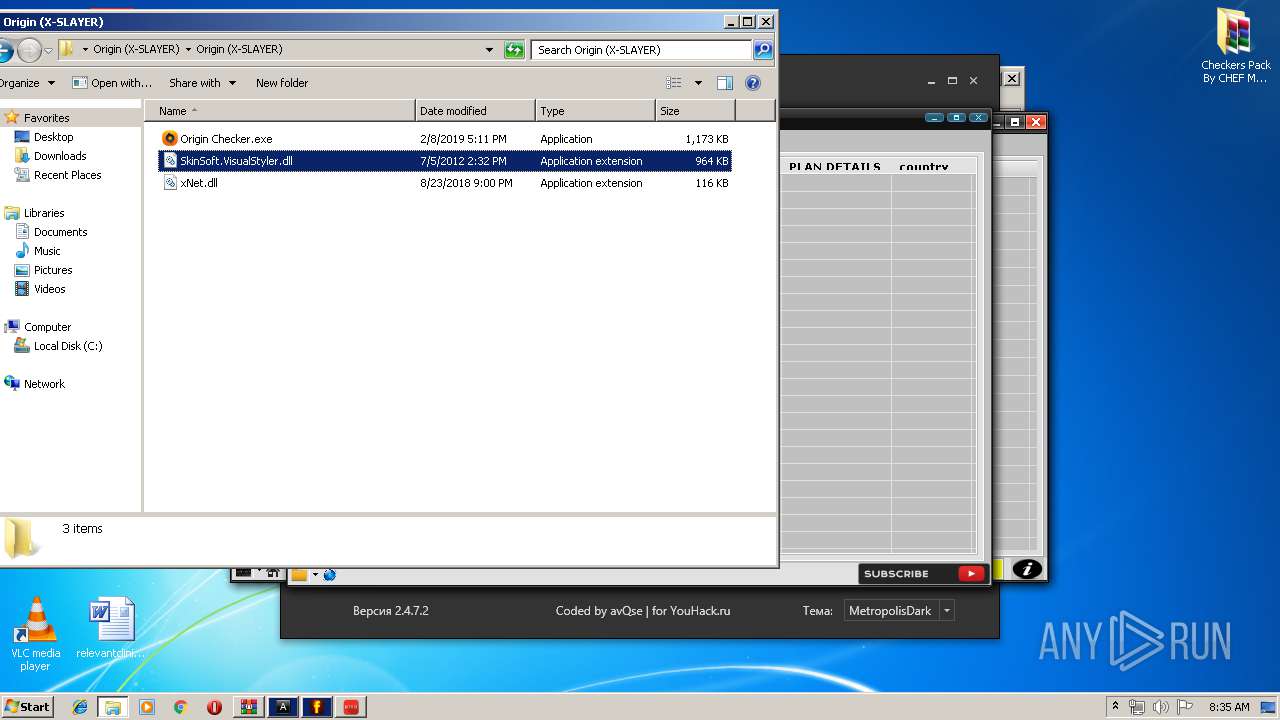This screenshot has height=720, width=1280.
Task: Click the PLAN DETAILS column header
Action: coord(835,167)
